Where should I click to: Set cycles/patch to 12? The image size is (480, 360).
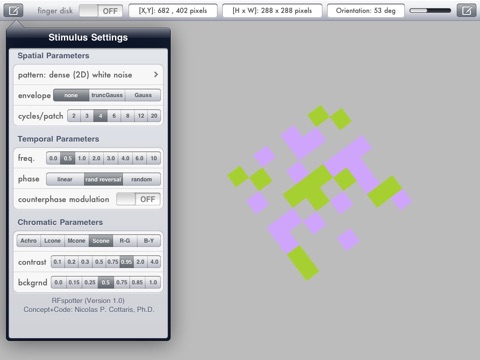pyautogui.click(x=141, y=116)
